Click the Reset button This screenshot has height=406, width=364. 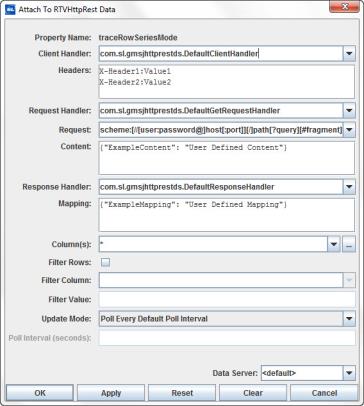point(182,393)
